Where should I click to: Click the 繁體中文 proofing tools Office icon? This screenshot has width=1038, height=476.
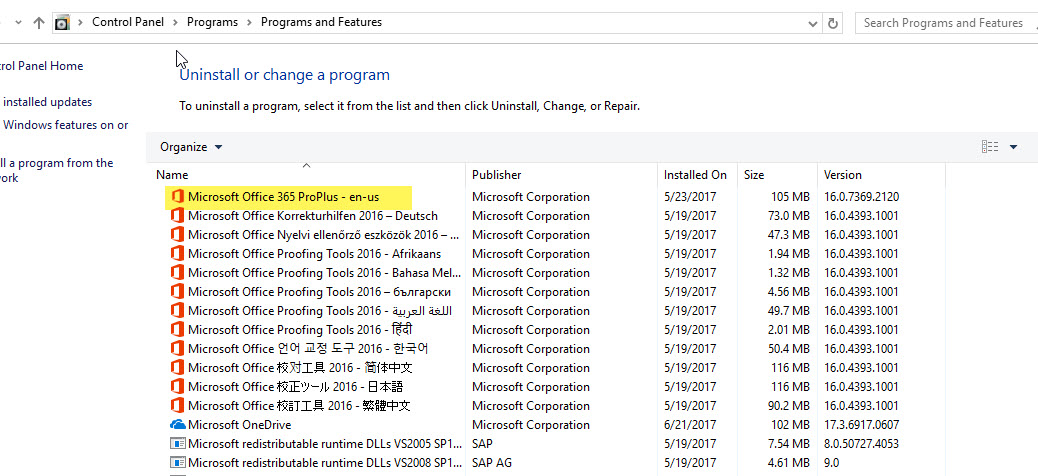coord(177,406)
